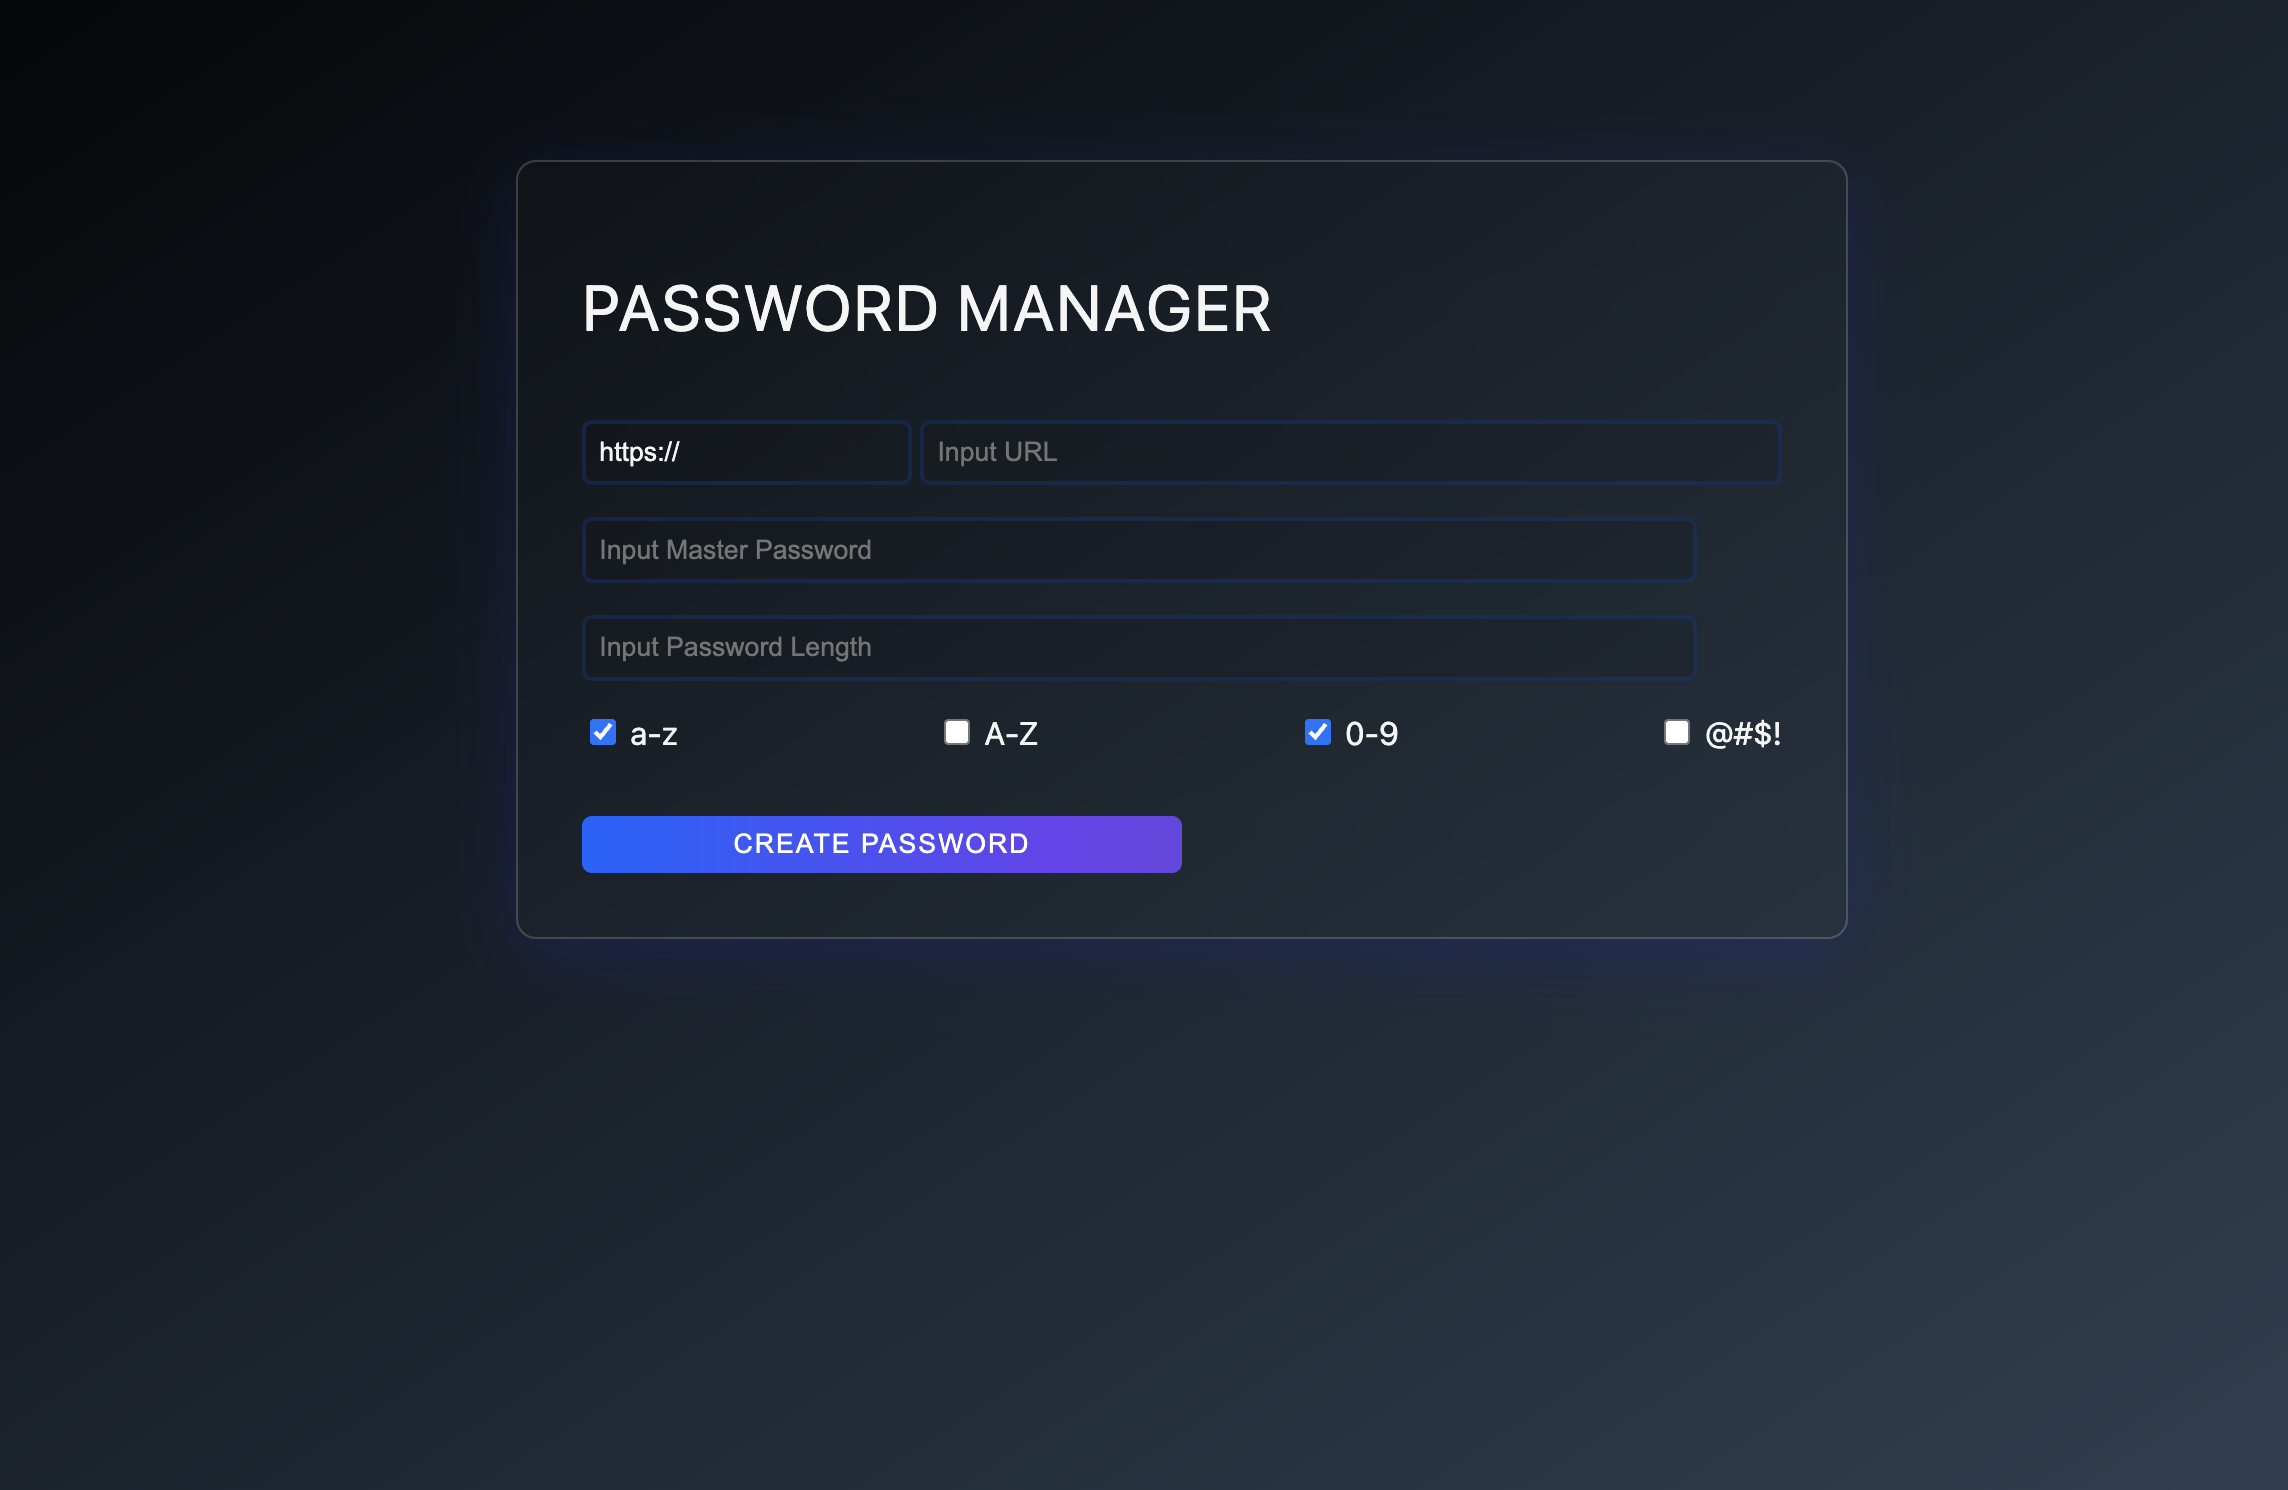This screenshot has width=2288, height=1490.
Task: Click the Input Master Password field
Action: [x=1138, y=549]
